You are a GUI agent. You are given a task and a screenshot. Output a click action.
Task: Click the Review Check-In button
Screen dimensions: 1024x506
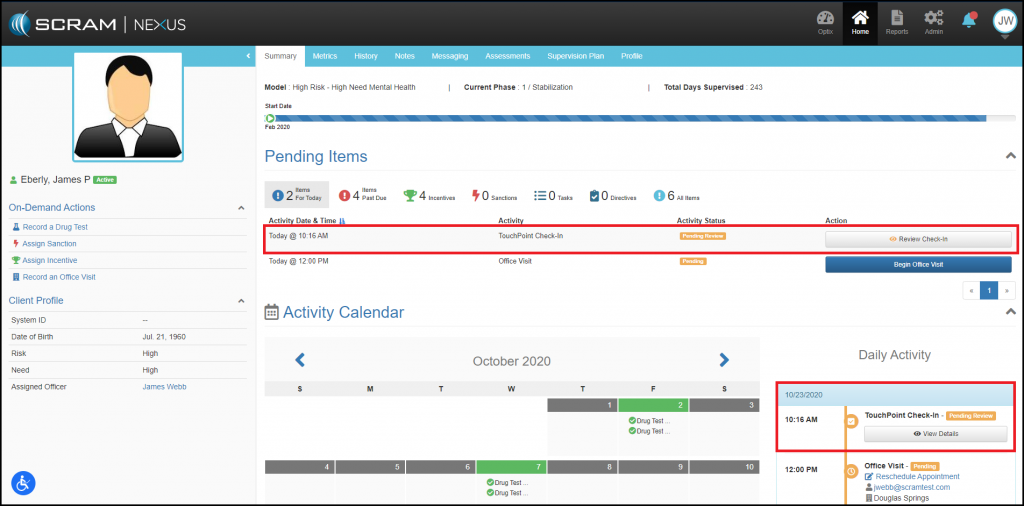tap(918, 239)
